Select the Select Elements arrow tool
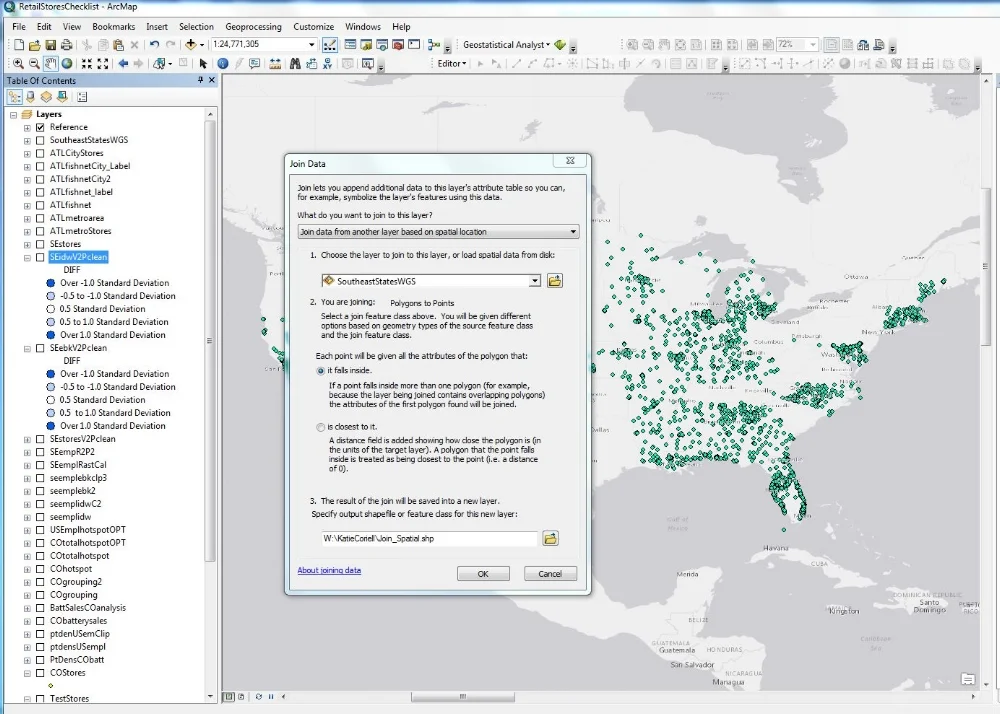The width and height of the screenshot is (1000, 714). point(203,64)
